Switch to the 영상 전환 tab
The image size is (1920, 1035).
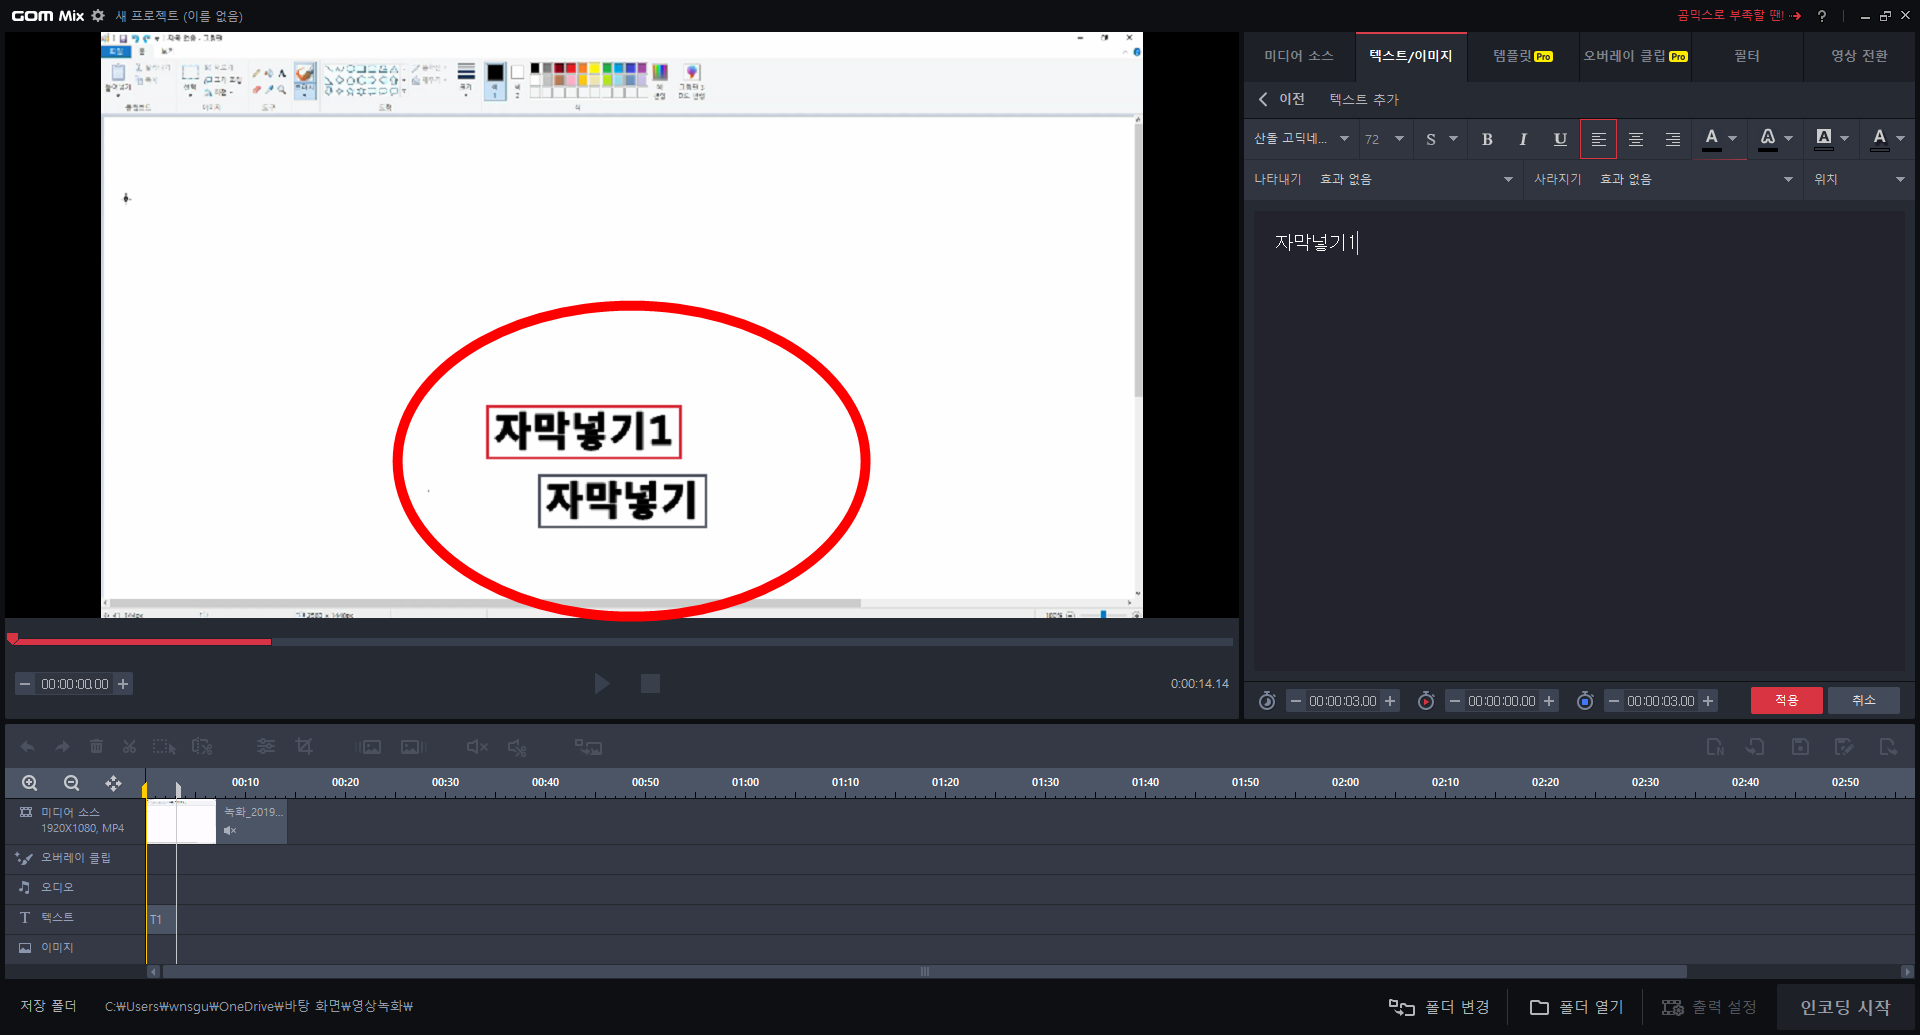1859,56
